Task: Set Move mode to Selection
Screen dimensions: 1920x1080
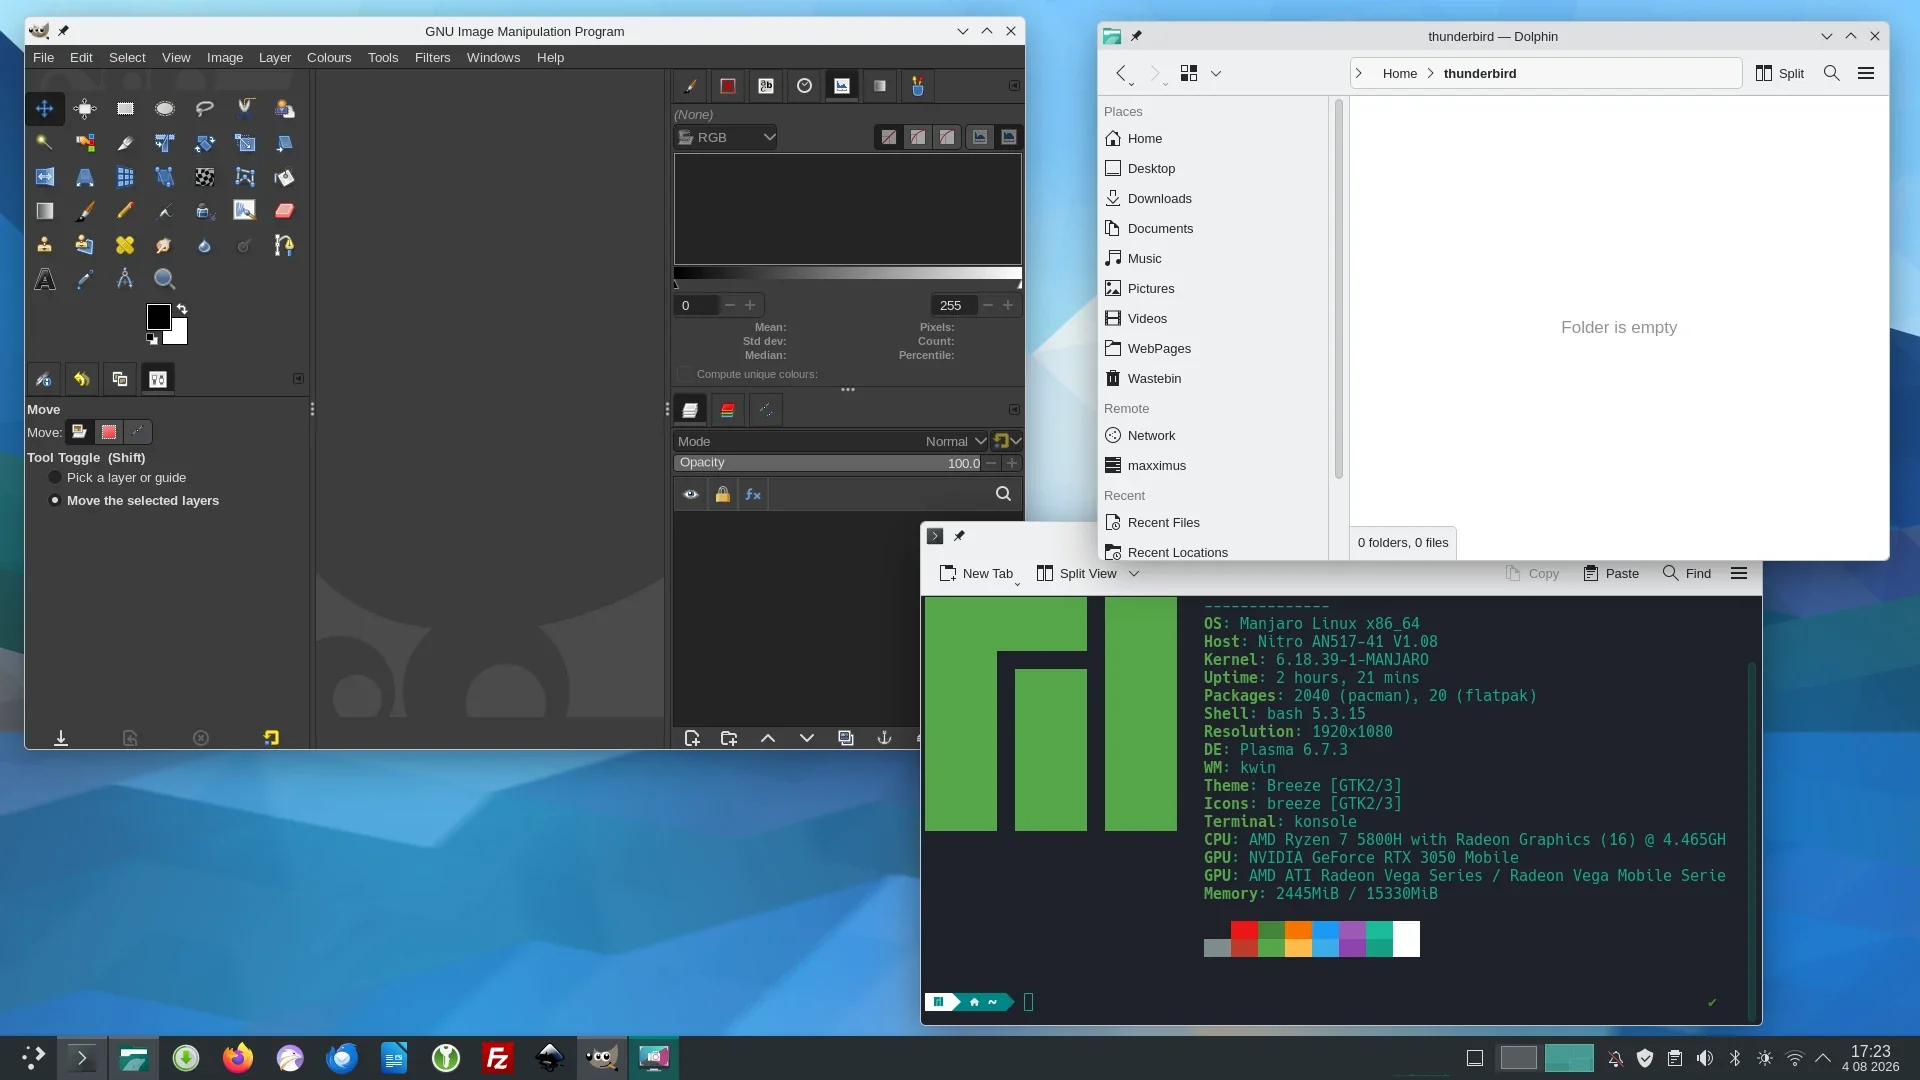Action: click(109, 432)
